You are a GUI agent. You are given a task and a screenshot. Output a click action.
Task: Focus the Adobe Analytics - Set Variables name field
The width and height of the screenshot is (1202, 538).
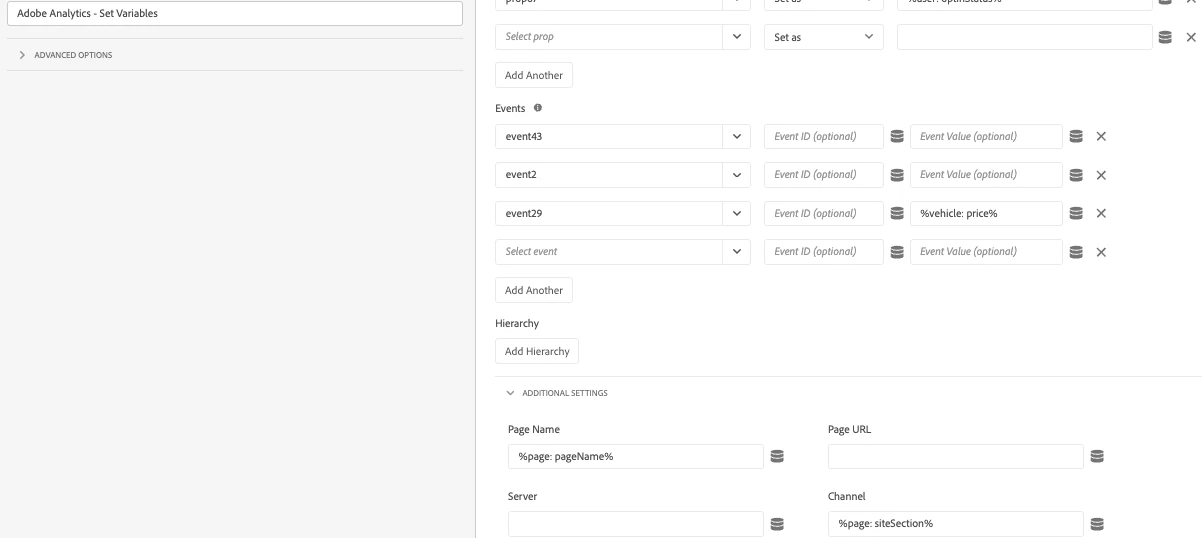coord(235,14)
